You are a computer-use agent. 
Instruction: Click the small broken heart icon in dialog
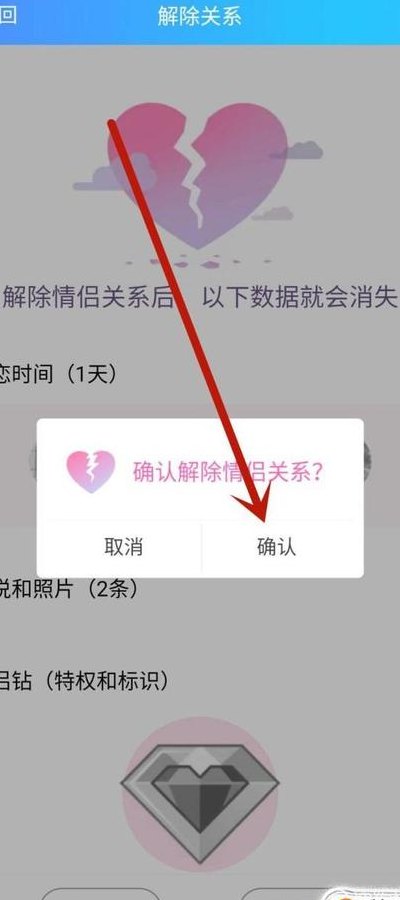91,472
